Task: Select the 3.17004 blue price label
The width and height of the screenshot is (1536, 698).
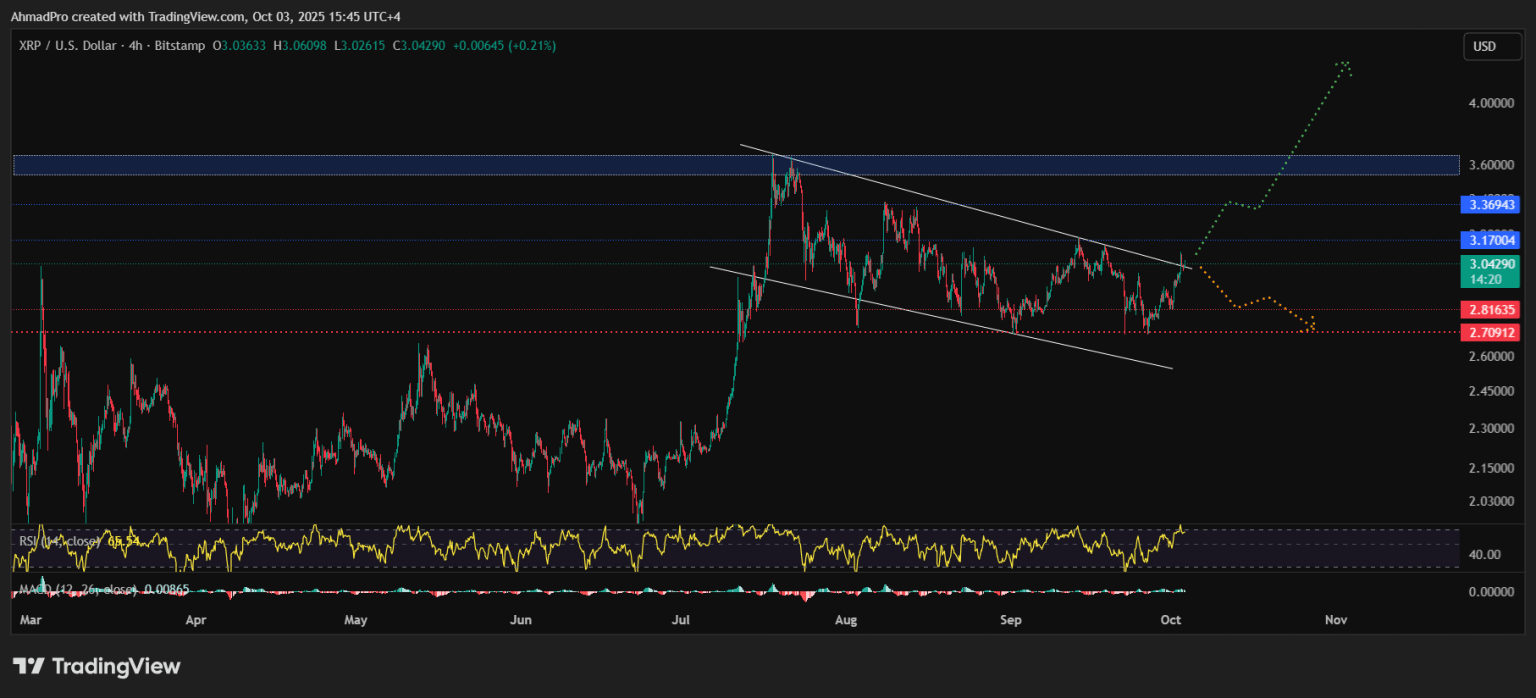Action: 1489,240
